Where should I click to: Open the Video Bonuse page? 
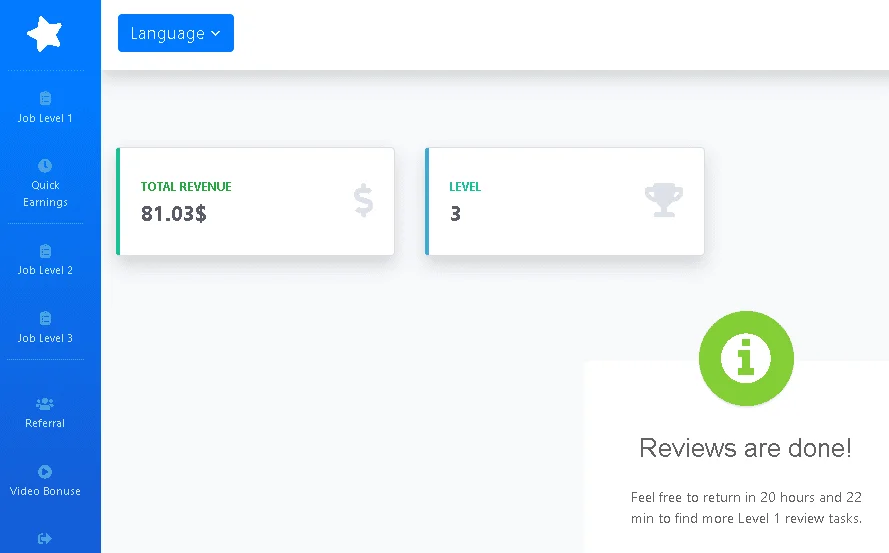click(45, 491)
